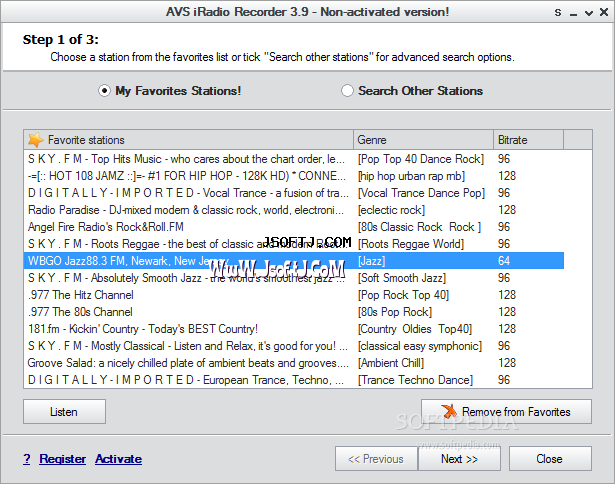Select Groove Salad ambient station
The width and height of the screenshot is (615, 484).
point(294,363)
